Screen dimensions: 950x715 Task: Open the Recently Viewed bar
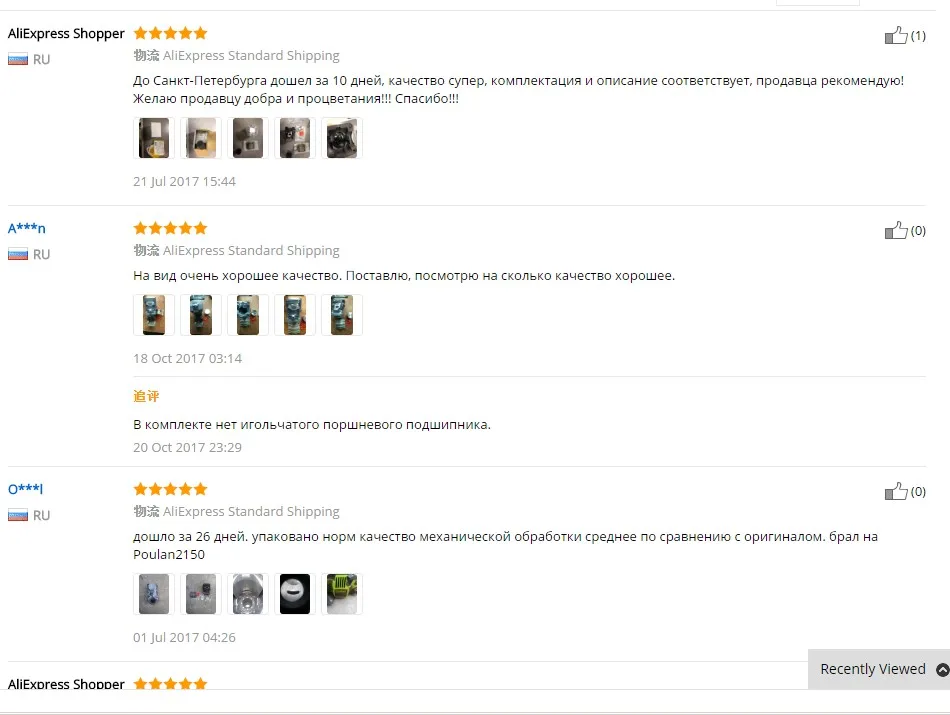[879, 669]
